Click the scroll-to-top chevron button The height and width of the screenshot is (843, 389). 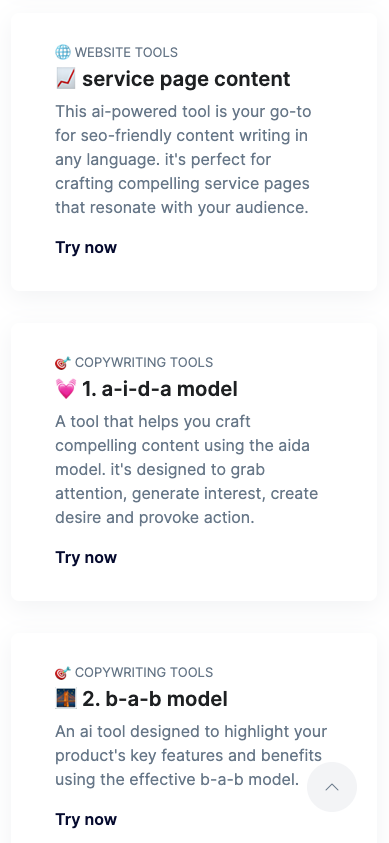click(332, 787)
